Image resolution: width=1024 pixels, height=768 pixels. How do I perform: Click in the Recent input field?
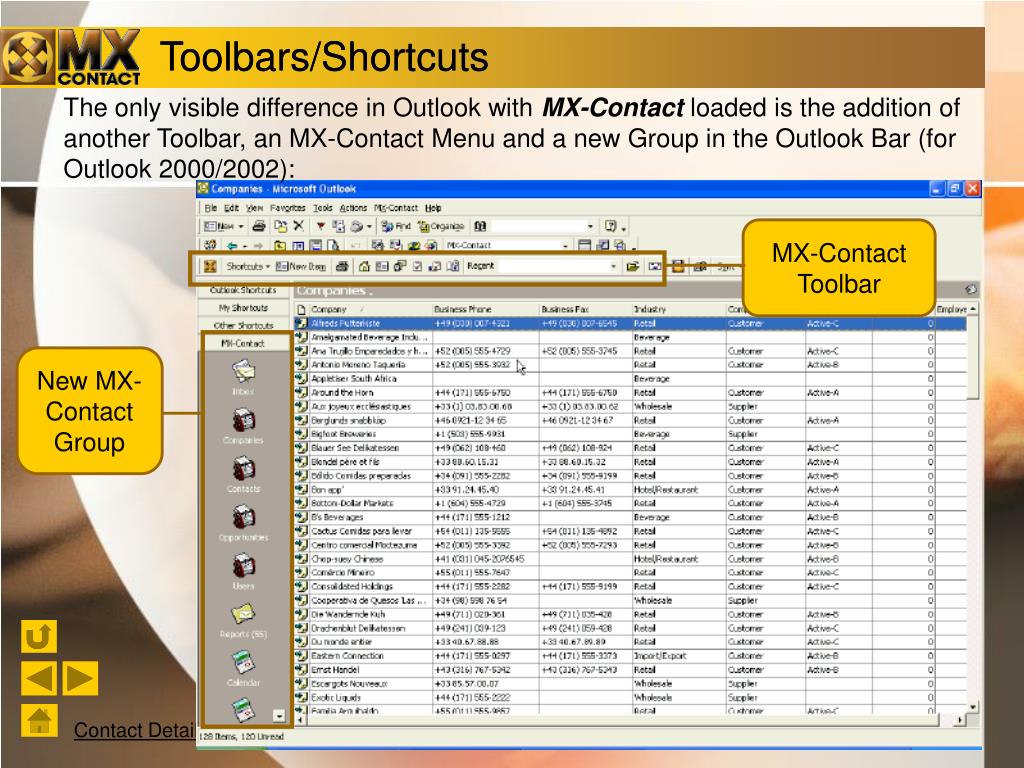(x=553, y=266)
